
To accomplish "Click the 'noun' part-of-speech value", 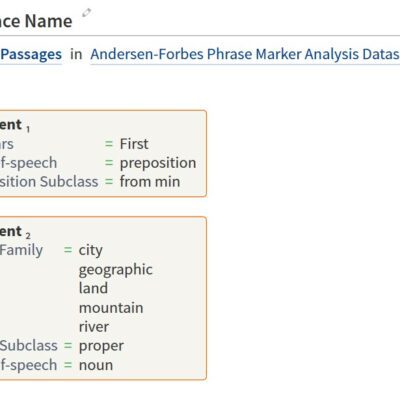I will (x=96, y=365).
